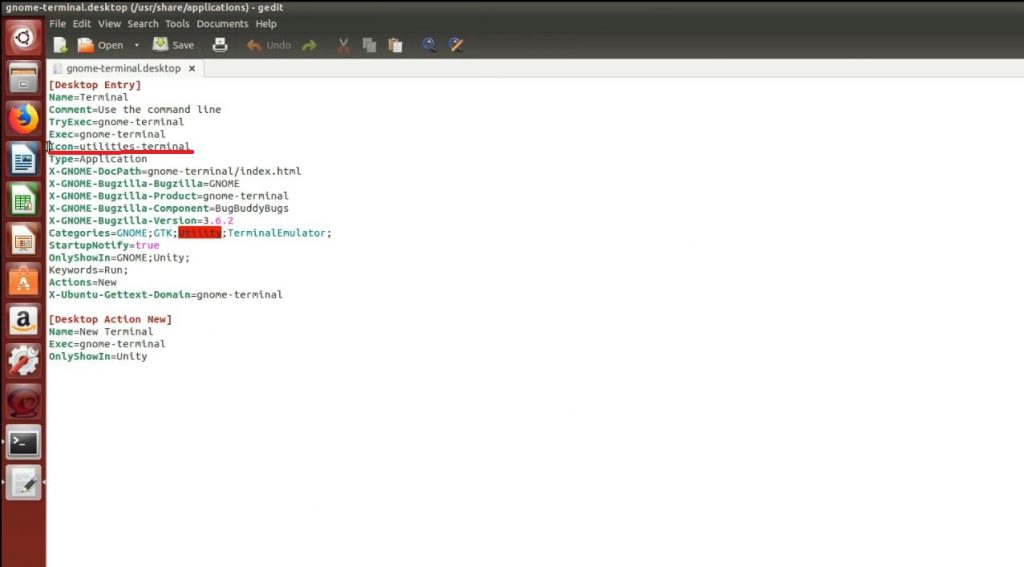Screen dimensions: 1024x567
Task: Click the Type=Application line
Action: pyautogui.click(x=98, y=159)
